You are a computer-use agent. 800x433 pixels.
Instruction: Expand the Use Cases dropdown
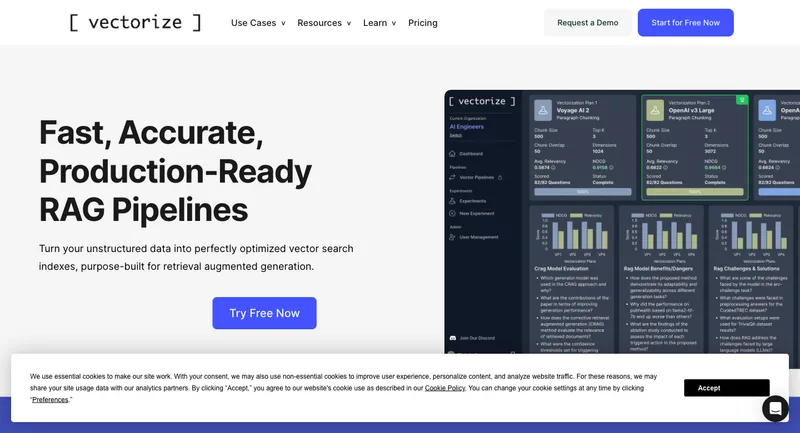click(258, 23)
